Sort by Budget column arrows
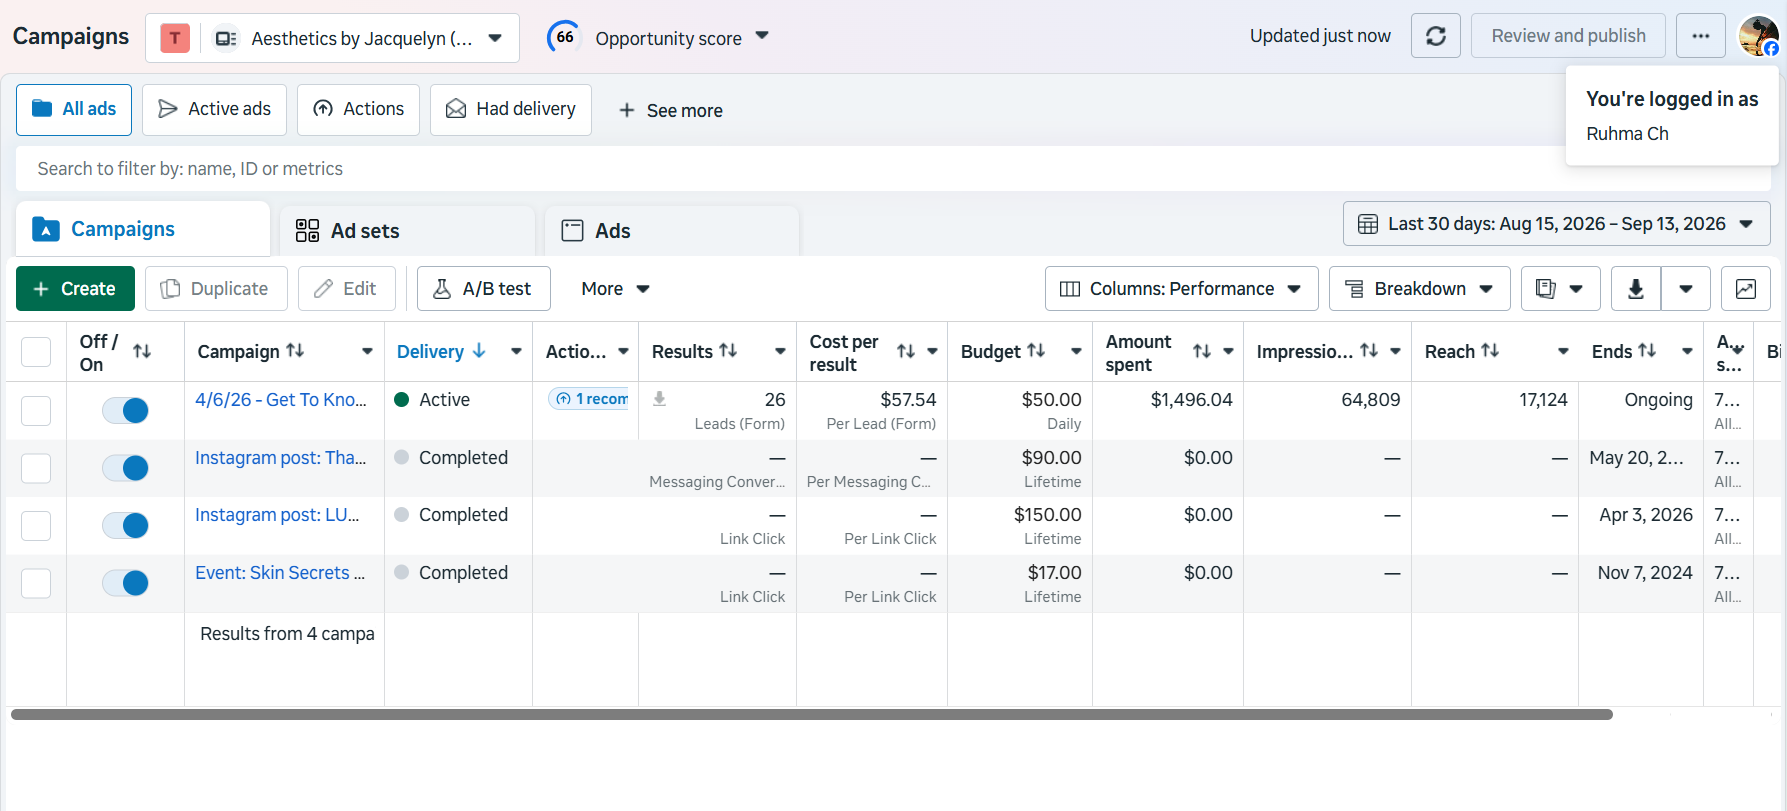1787x811 pixels. pos(1036,351)
